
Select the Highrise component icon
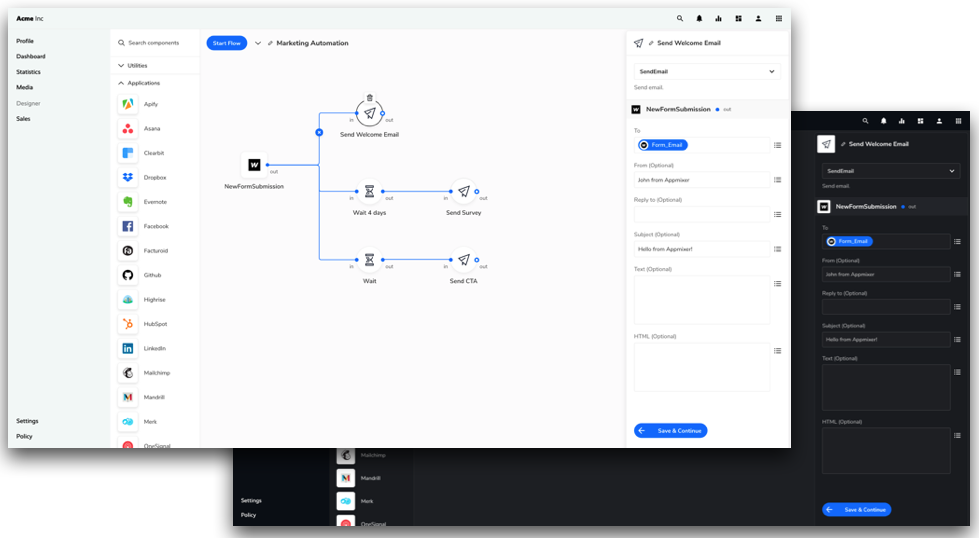[128, 300]
